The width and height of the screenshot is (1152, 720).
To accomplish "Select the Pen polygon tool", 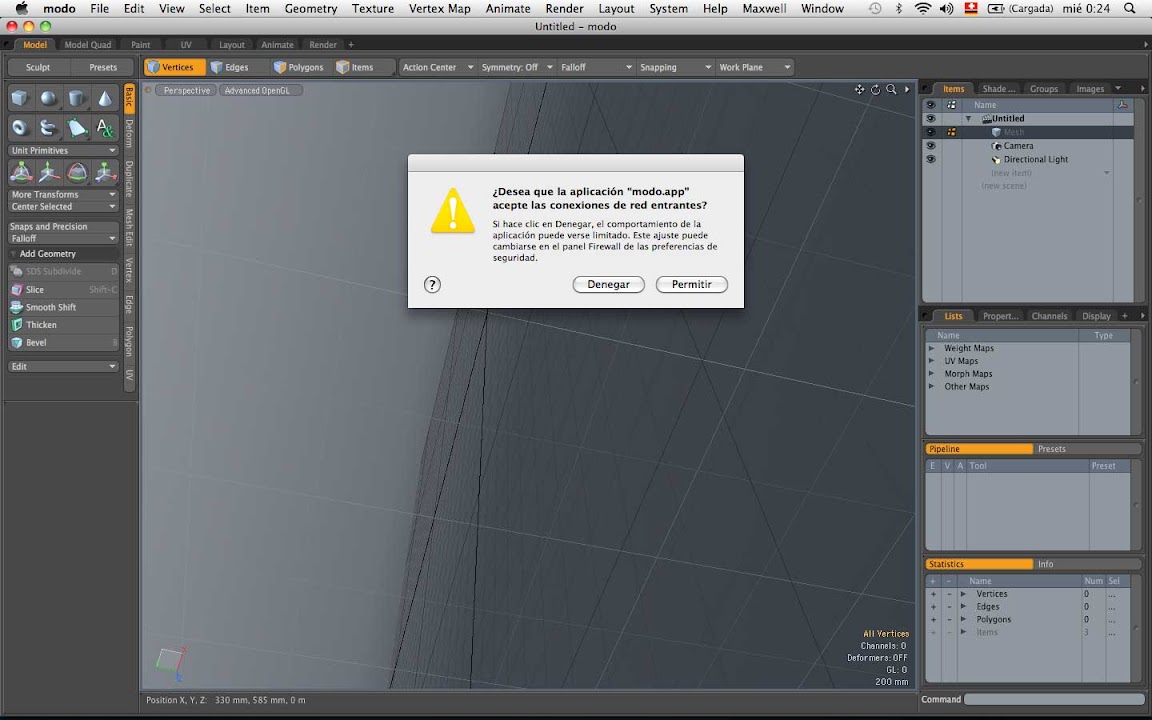I will [77, 128].
